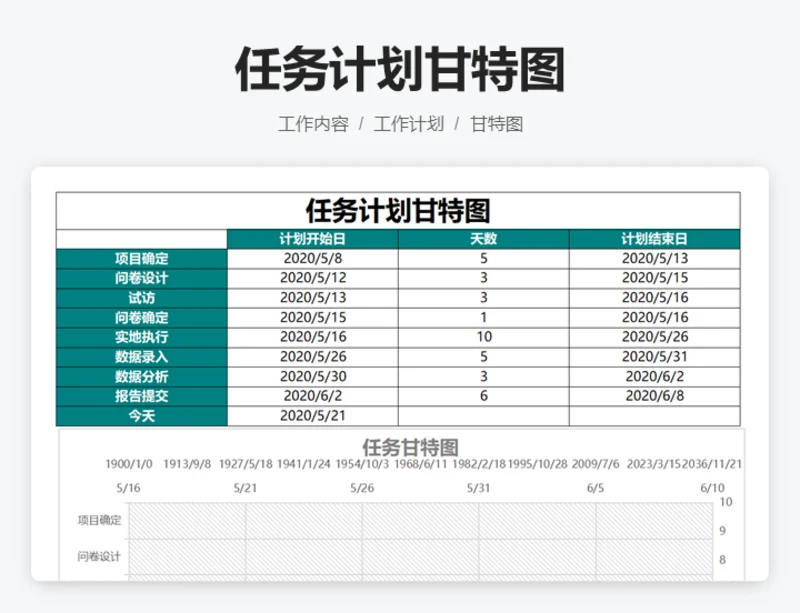Image resolution: width=800 pixels, height=613 pixels.
Task: Click days value 3 in 问卷设计 row
Action: [484, 278]
